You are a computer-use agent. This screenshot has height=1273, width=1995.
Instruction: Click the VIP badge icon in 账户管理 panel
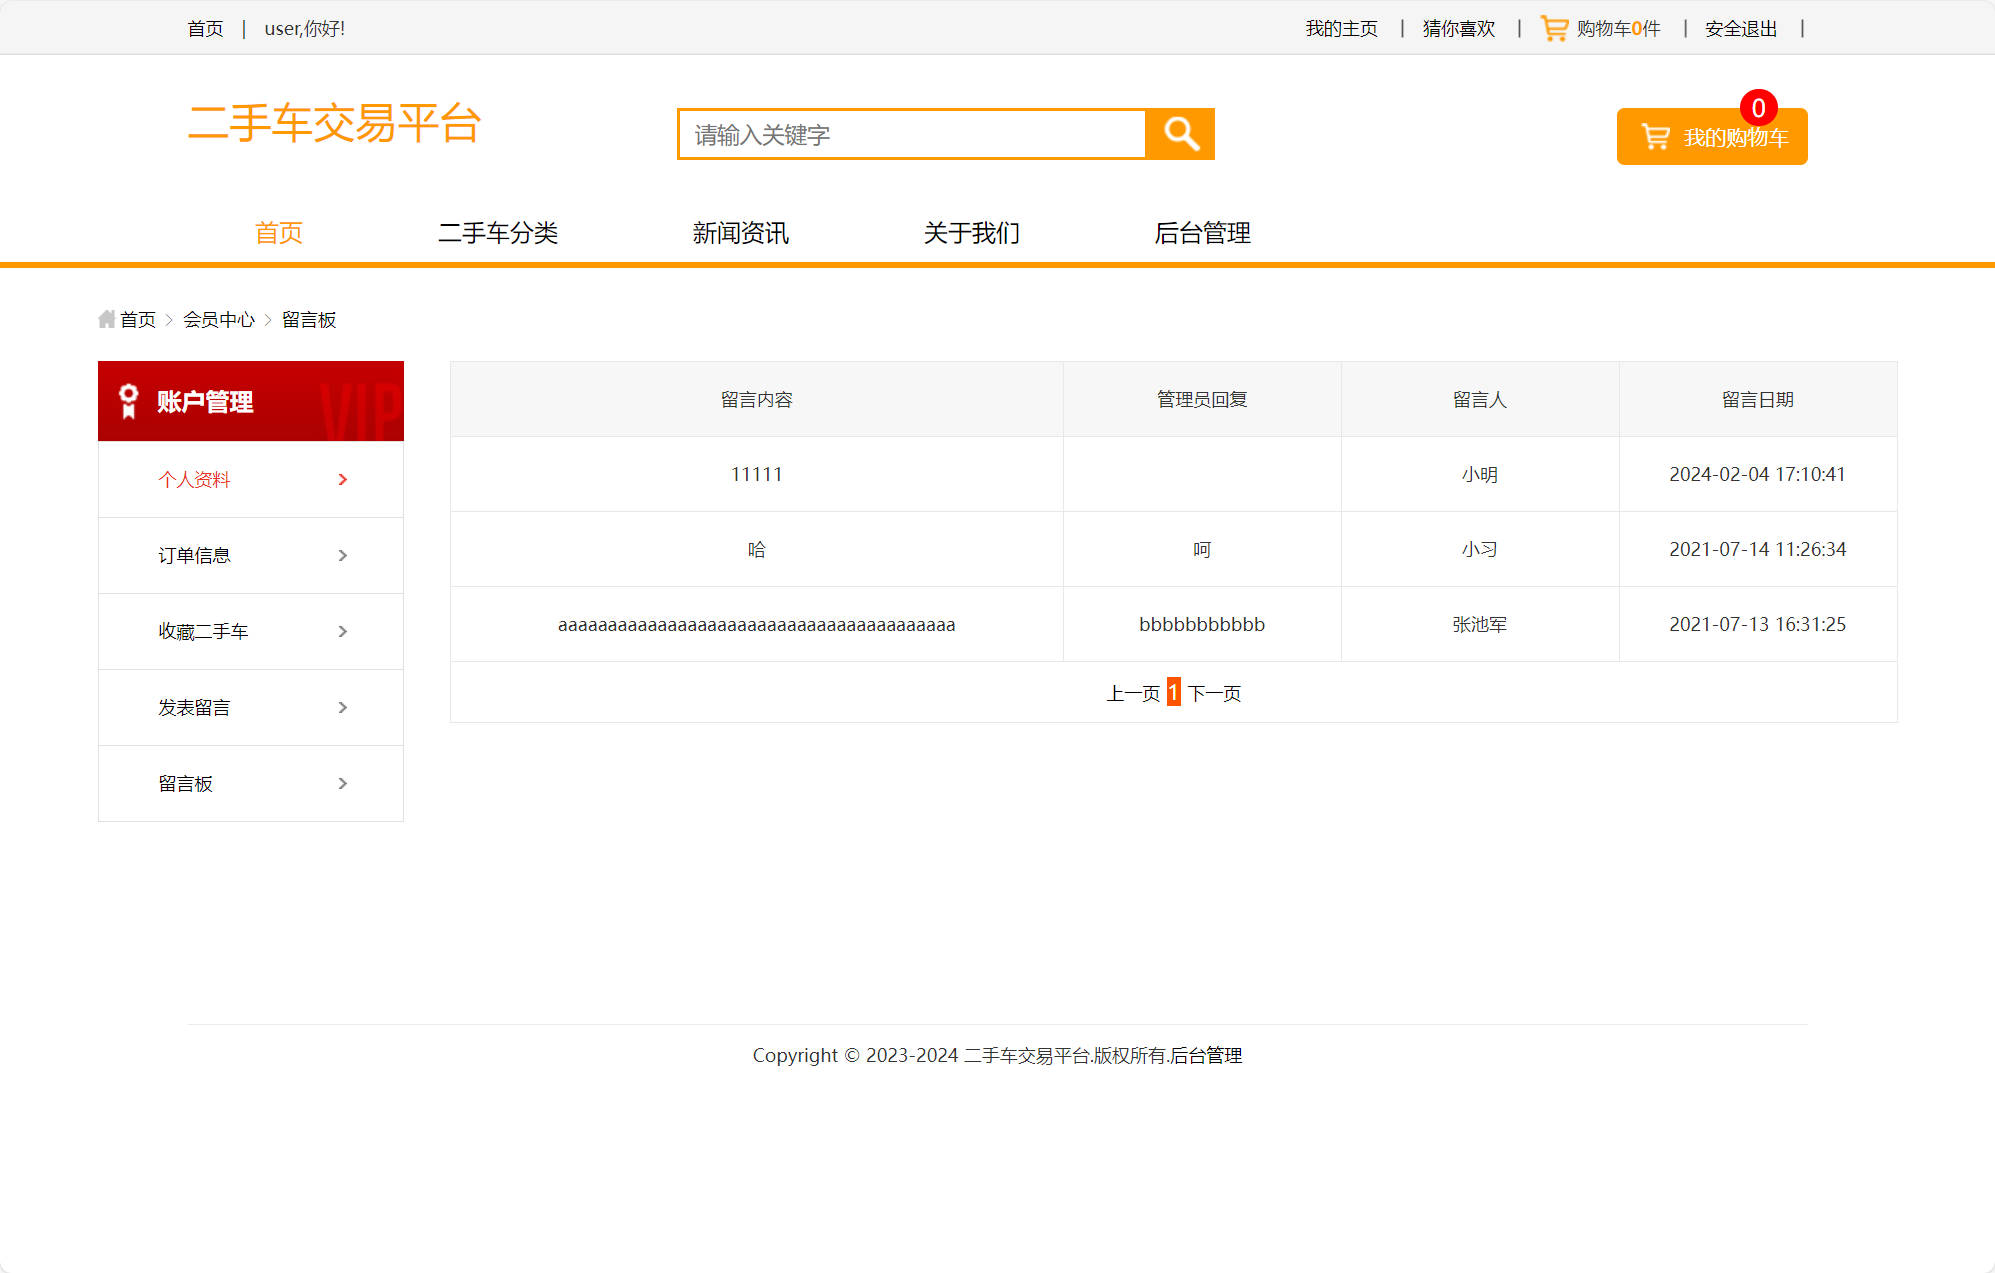tap(126, 400)
